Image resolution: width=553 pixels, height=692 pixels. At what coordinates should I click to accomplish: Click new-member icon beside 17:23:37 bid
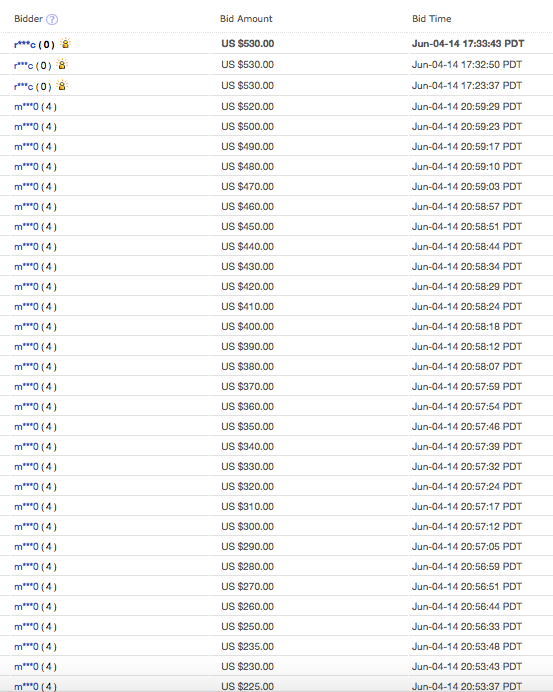[x=62, y=85]
